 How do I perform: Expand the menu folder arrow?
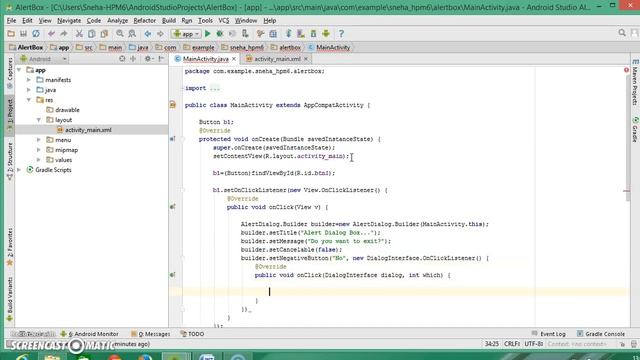[39, 140]
